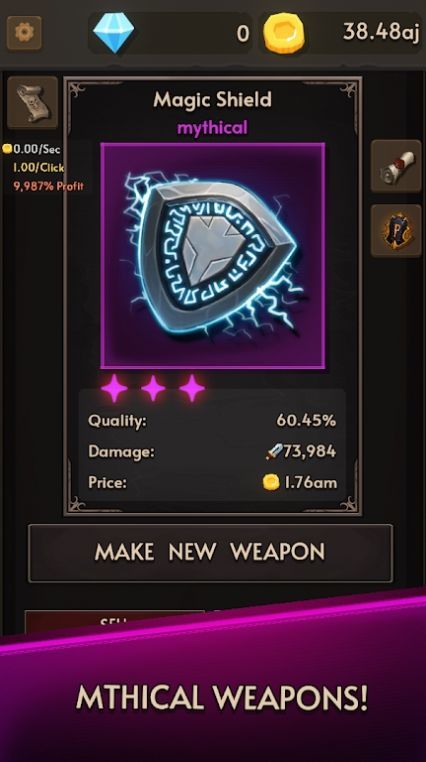Open the settings gear icon
This screenshot has height=762, width=426.
coord(24,33)
